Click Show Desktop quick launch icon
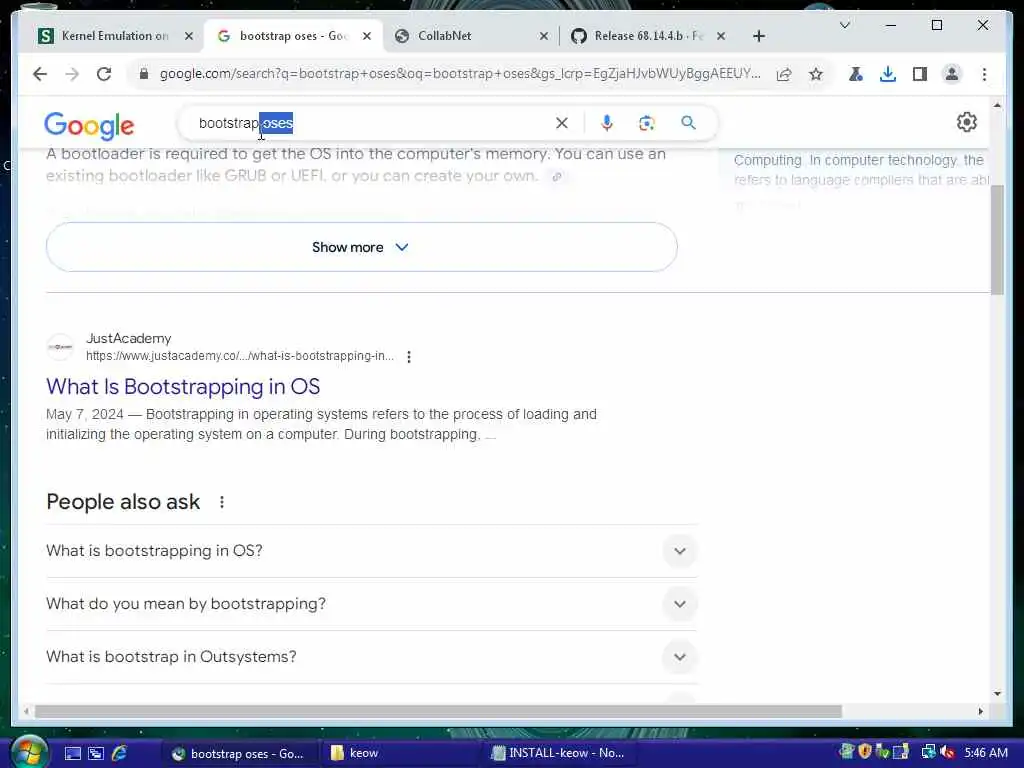 click(72, 753)
